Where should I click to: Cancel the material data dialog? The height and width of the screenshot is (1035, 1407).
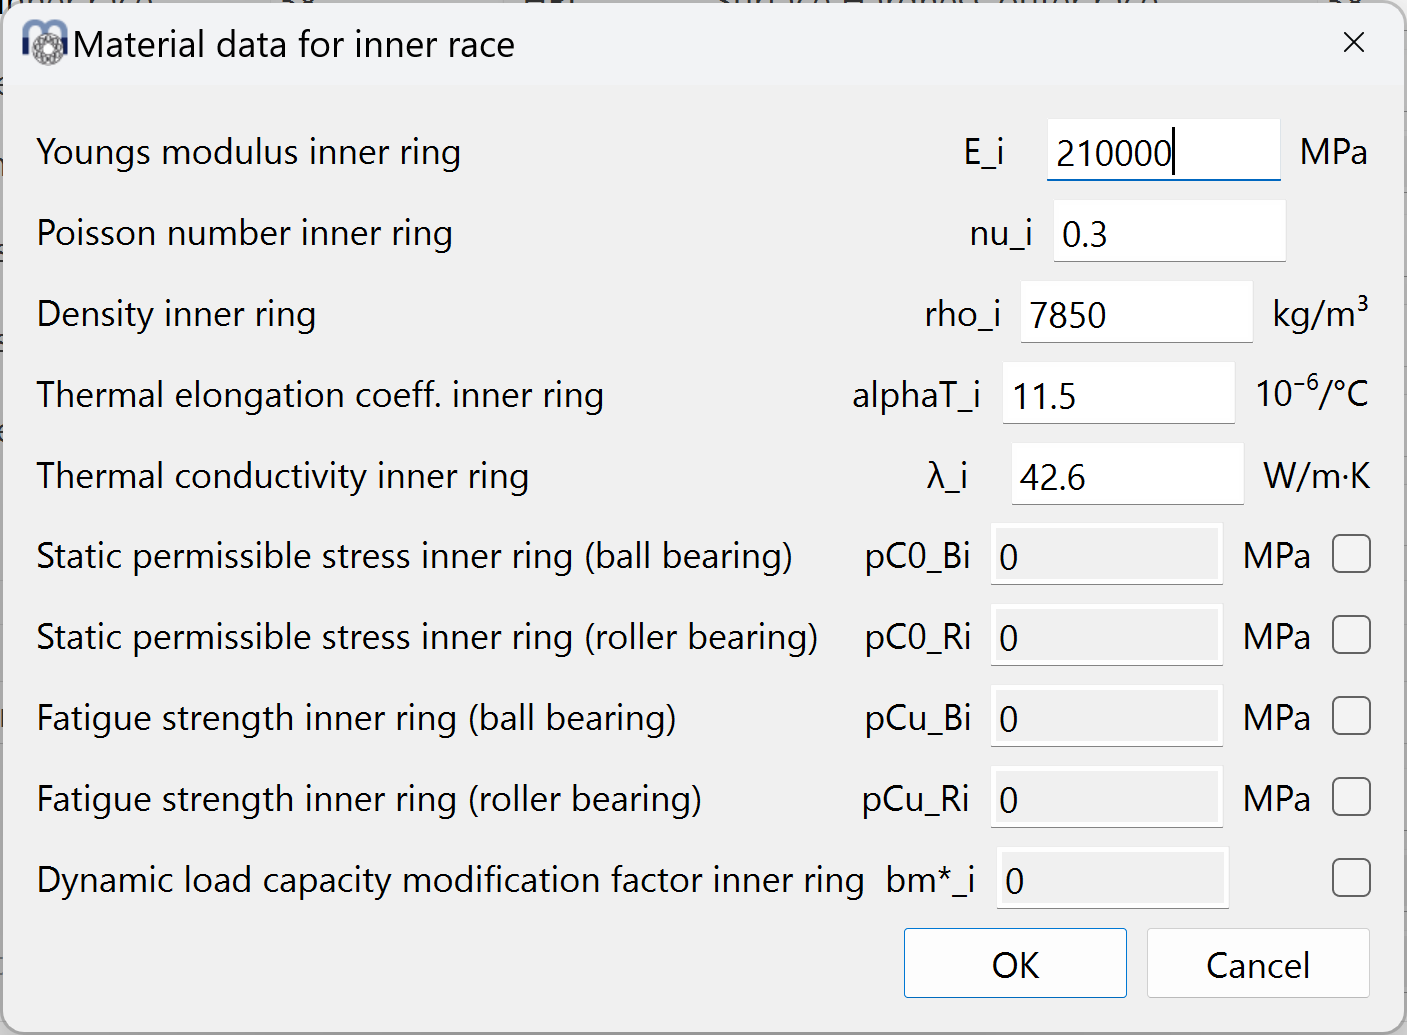click(x=1257, y=963)
